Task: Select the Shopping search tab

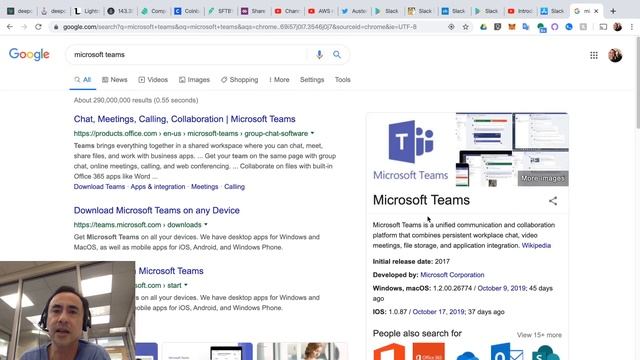Action: coord(240,80)
